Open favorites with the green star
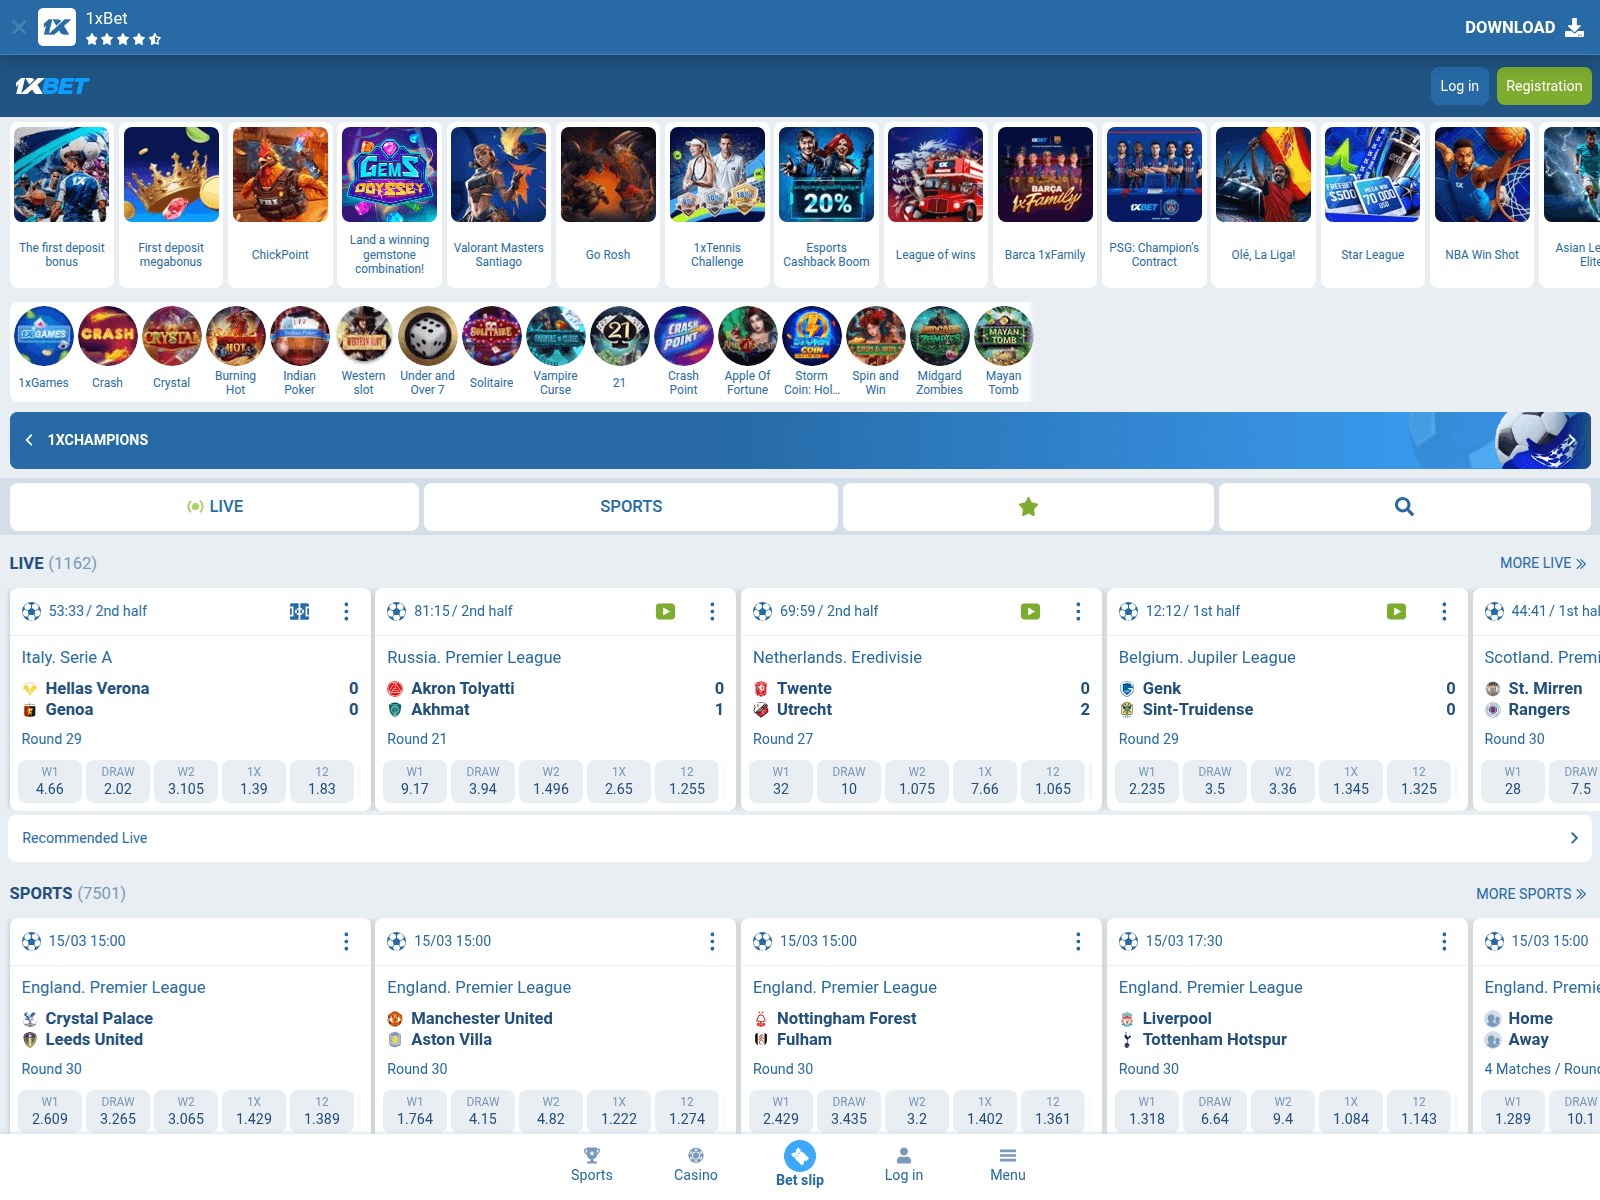1600x1200 pixels. [1028, 507]
